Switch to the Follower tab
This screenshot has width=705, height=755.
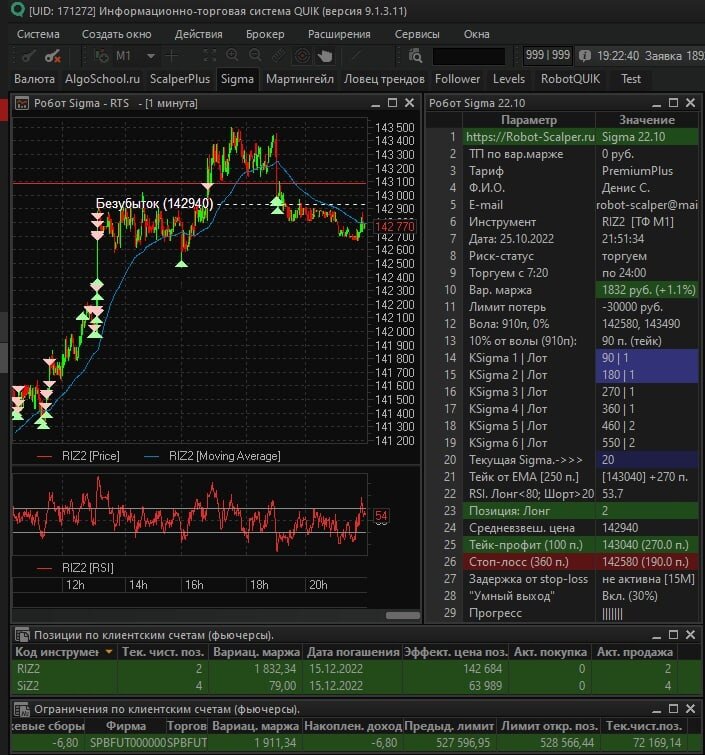(x=457, y=79)
